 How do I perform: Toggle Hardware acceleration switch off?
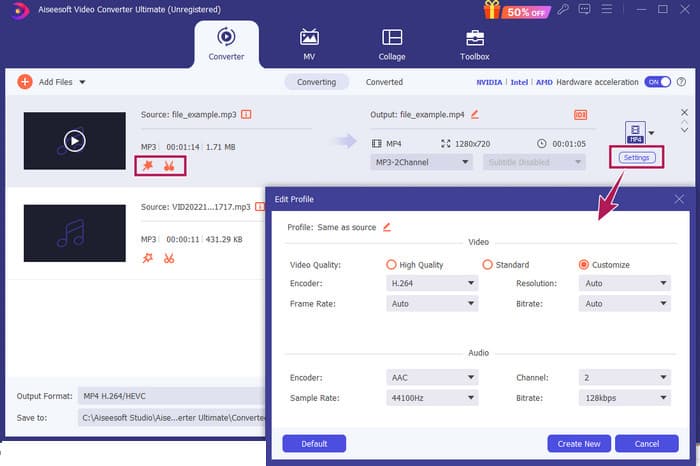(658, 82)
